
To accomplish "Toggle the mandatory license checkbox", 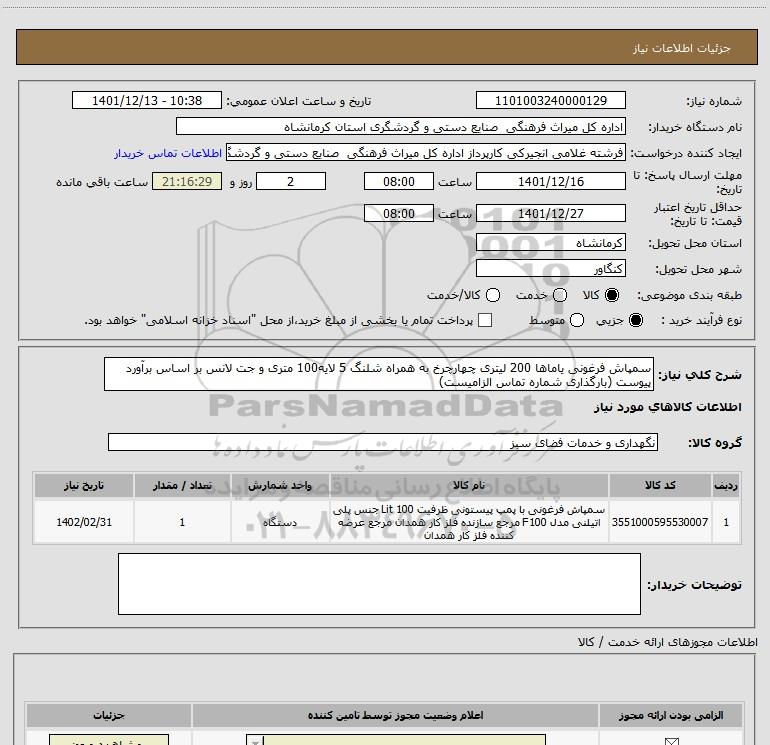I will point(671,741).
